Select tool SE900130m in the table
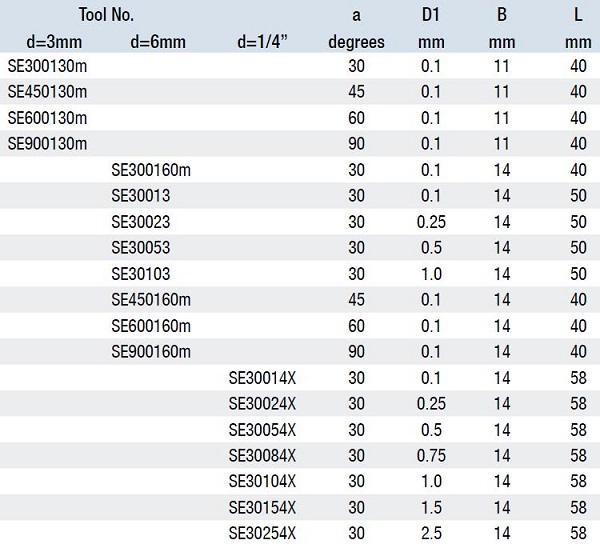Screen dimensions: 600x544 click(x=48, y=143)
